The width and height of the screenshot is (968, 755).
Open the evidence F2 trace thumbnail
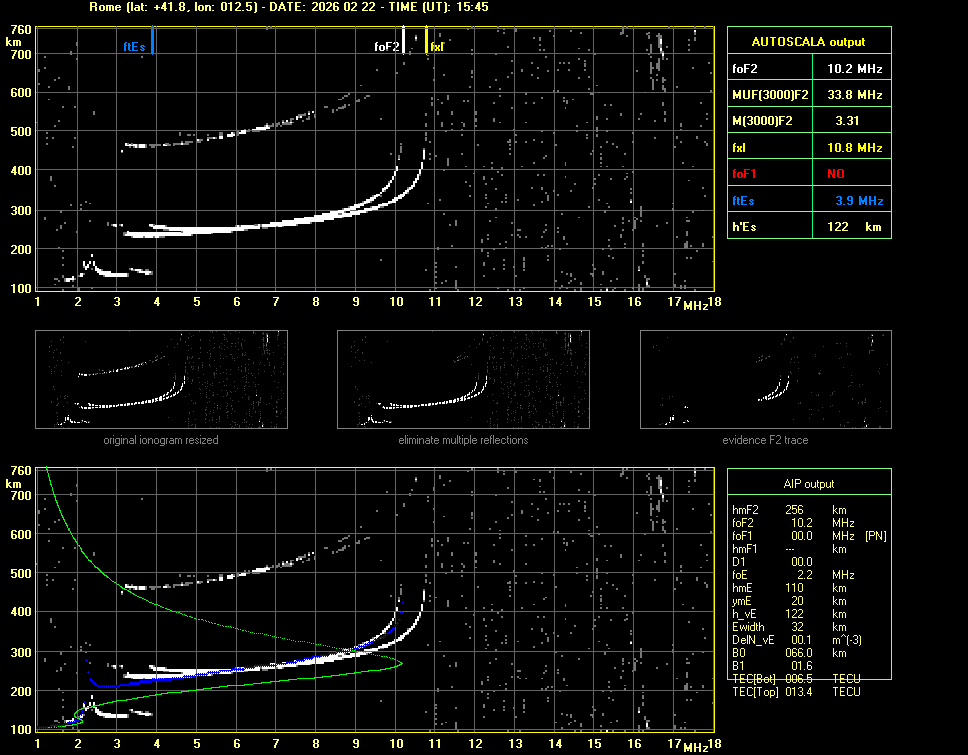pyautogui.click(x=765, y=379)
